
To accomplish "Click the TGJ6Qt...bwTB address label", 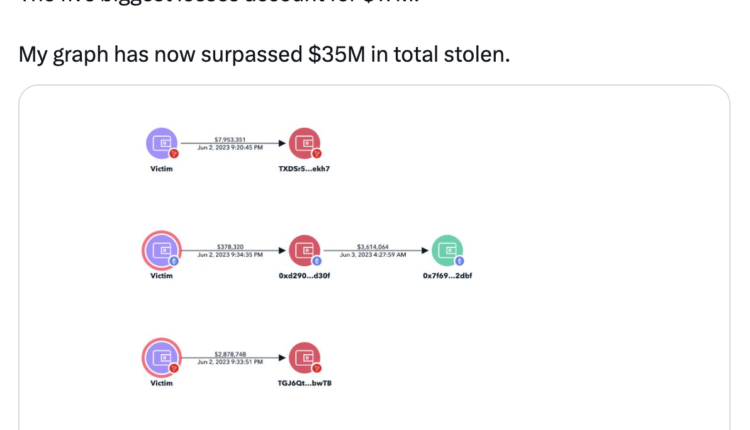I will (304, 383).
